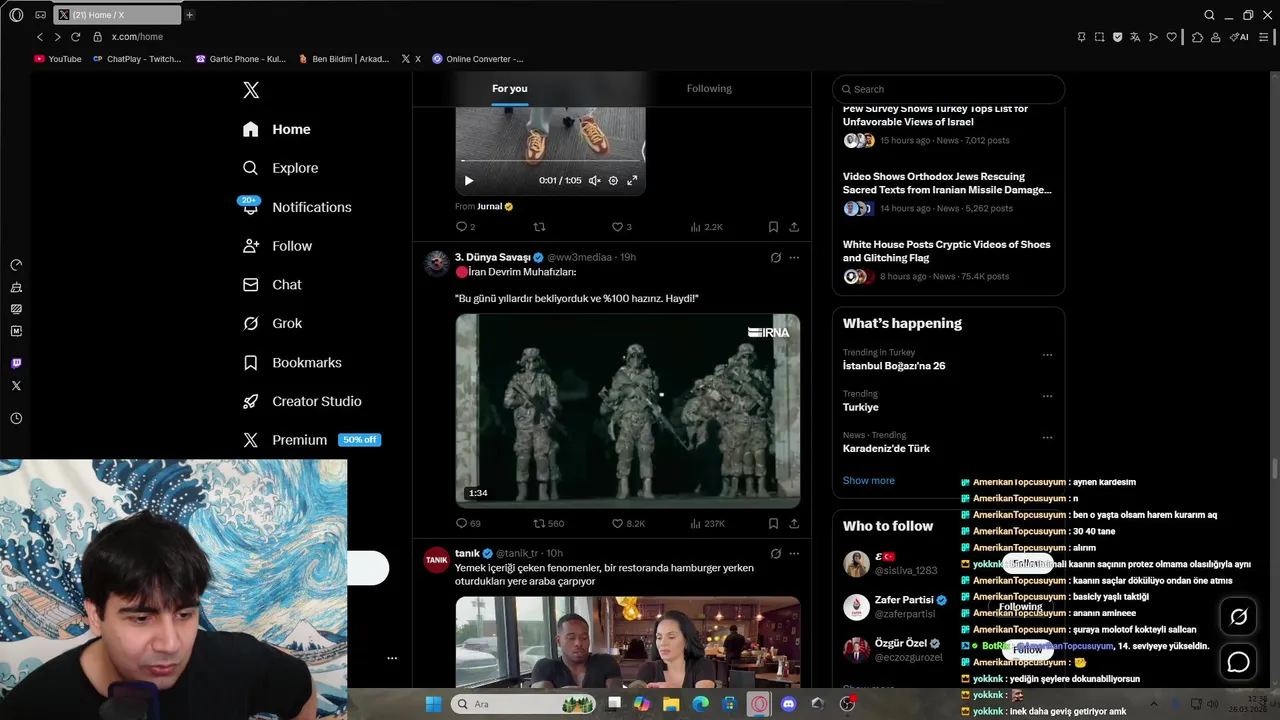Image resolution: width=1280 pixels, height=720 pixels.
Task: Open Gartic Phone bookmark
Action: pyautogui.click(x=240, y=59)
